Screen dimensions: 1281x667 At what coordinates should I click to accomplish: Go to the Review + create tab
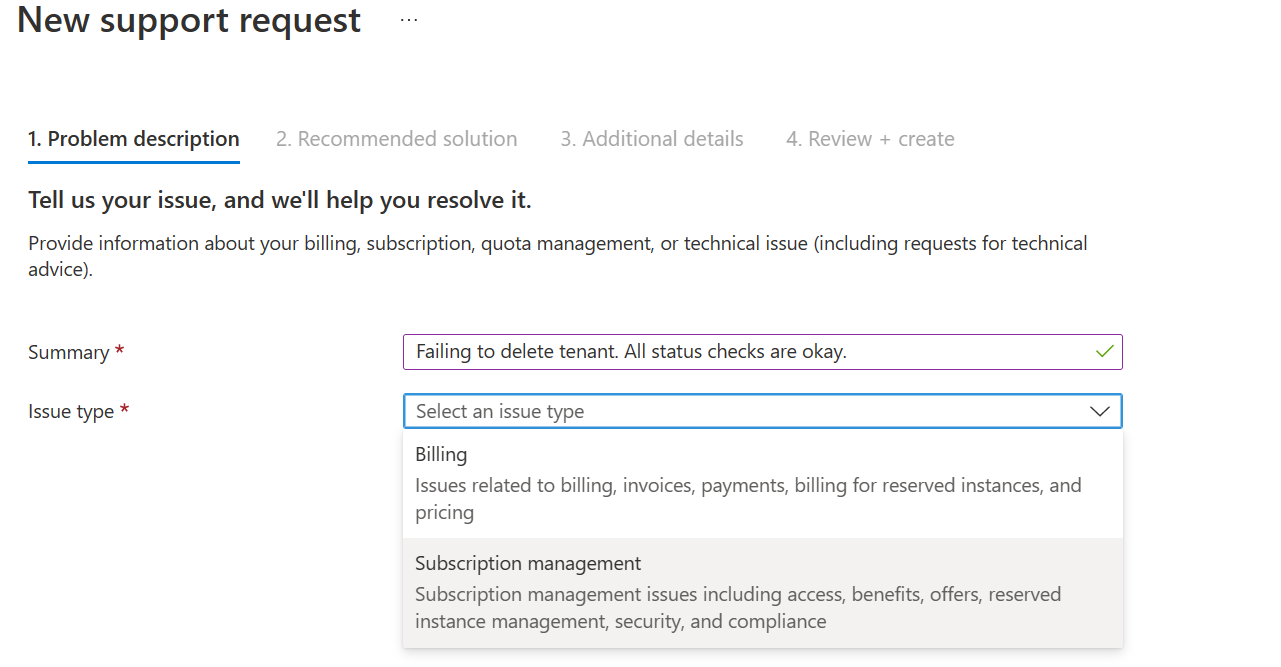point(869,138)
